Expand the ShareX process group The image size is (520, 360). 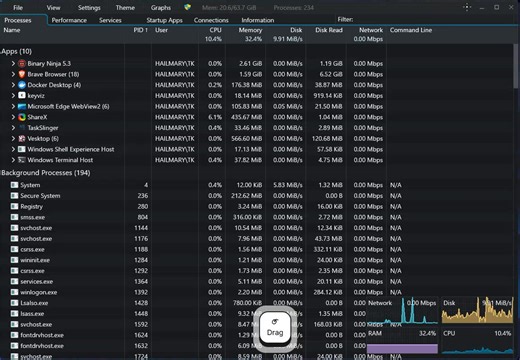pyautogui.click(x=13, y=117)
